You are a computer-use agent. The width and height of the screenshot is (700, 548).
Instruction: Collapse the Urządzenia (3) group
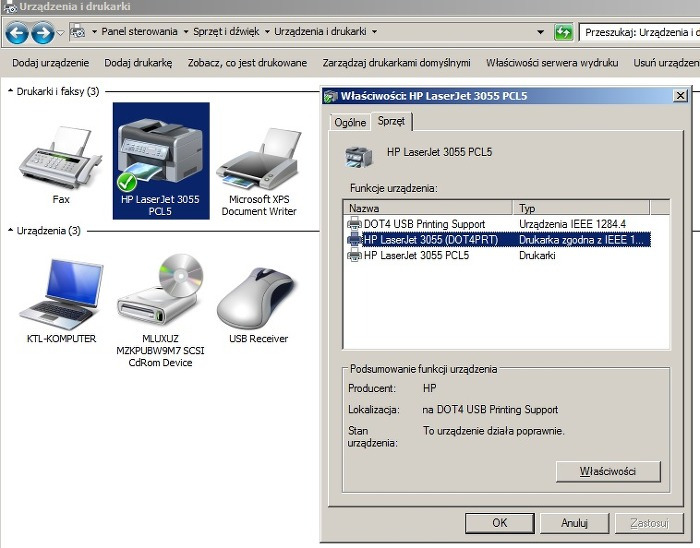pos(10,230)
